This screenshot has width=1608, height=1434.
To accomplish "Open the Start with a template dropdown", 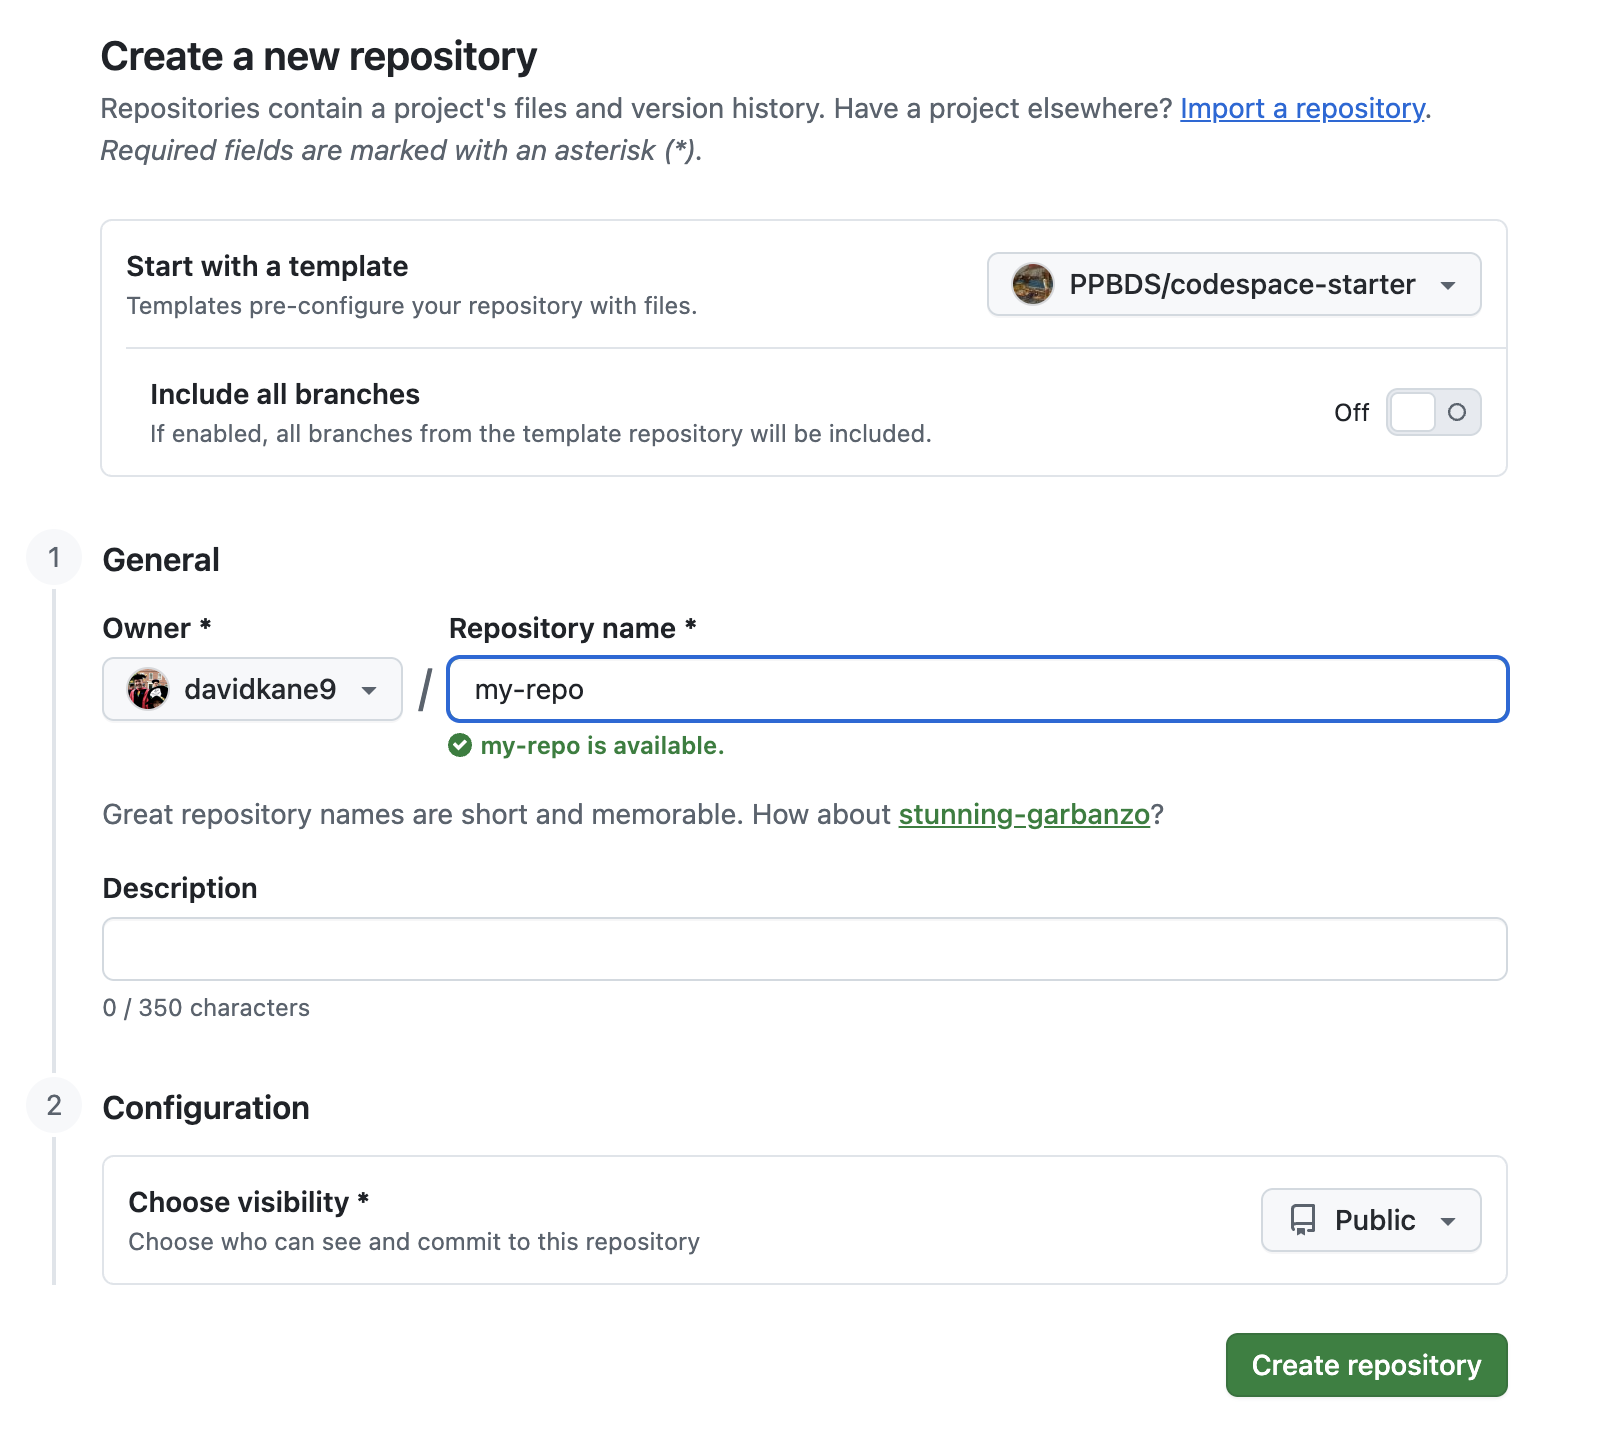I will 1233,284.
